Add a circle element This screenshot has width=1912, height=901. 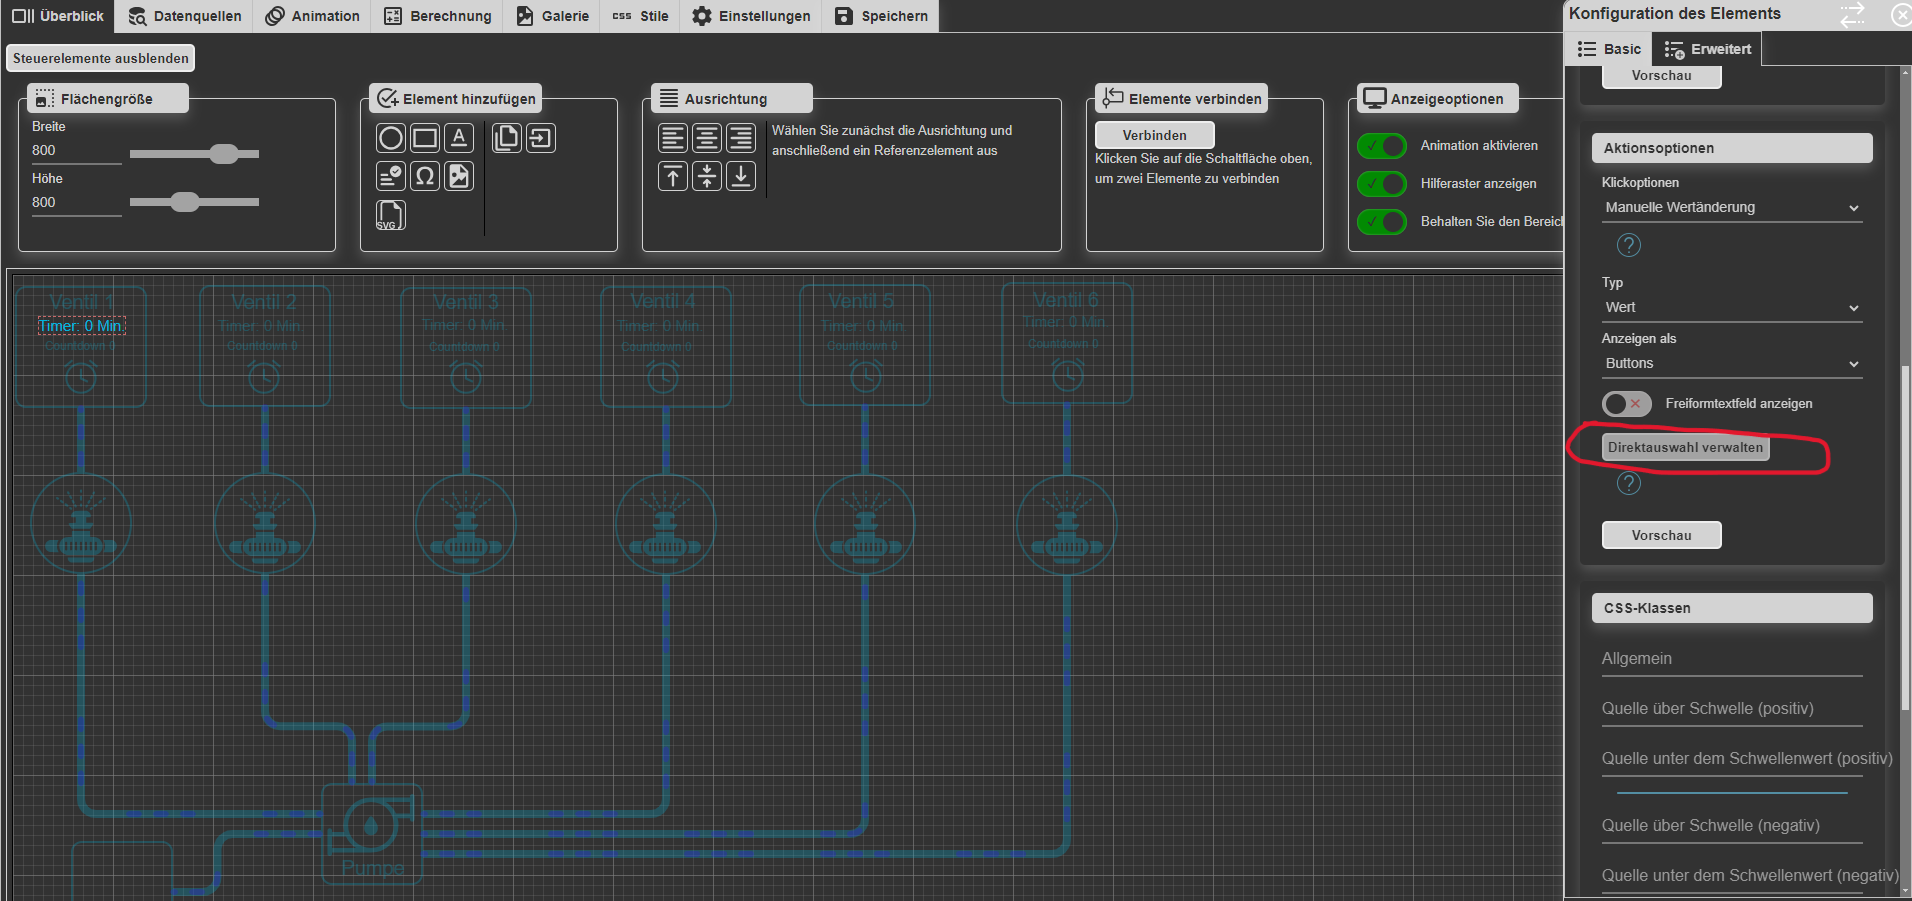(391, 138)
